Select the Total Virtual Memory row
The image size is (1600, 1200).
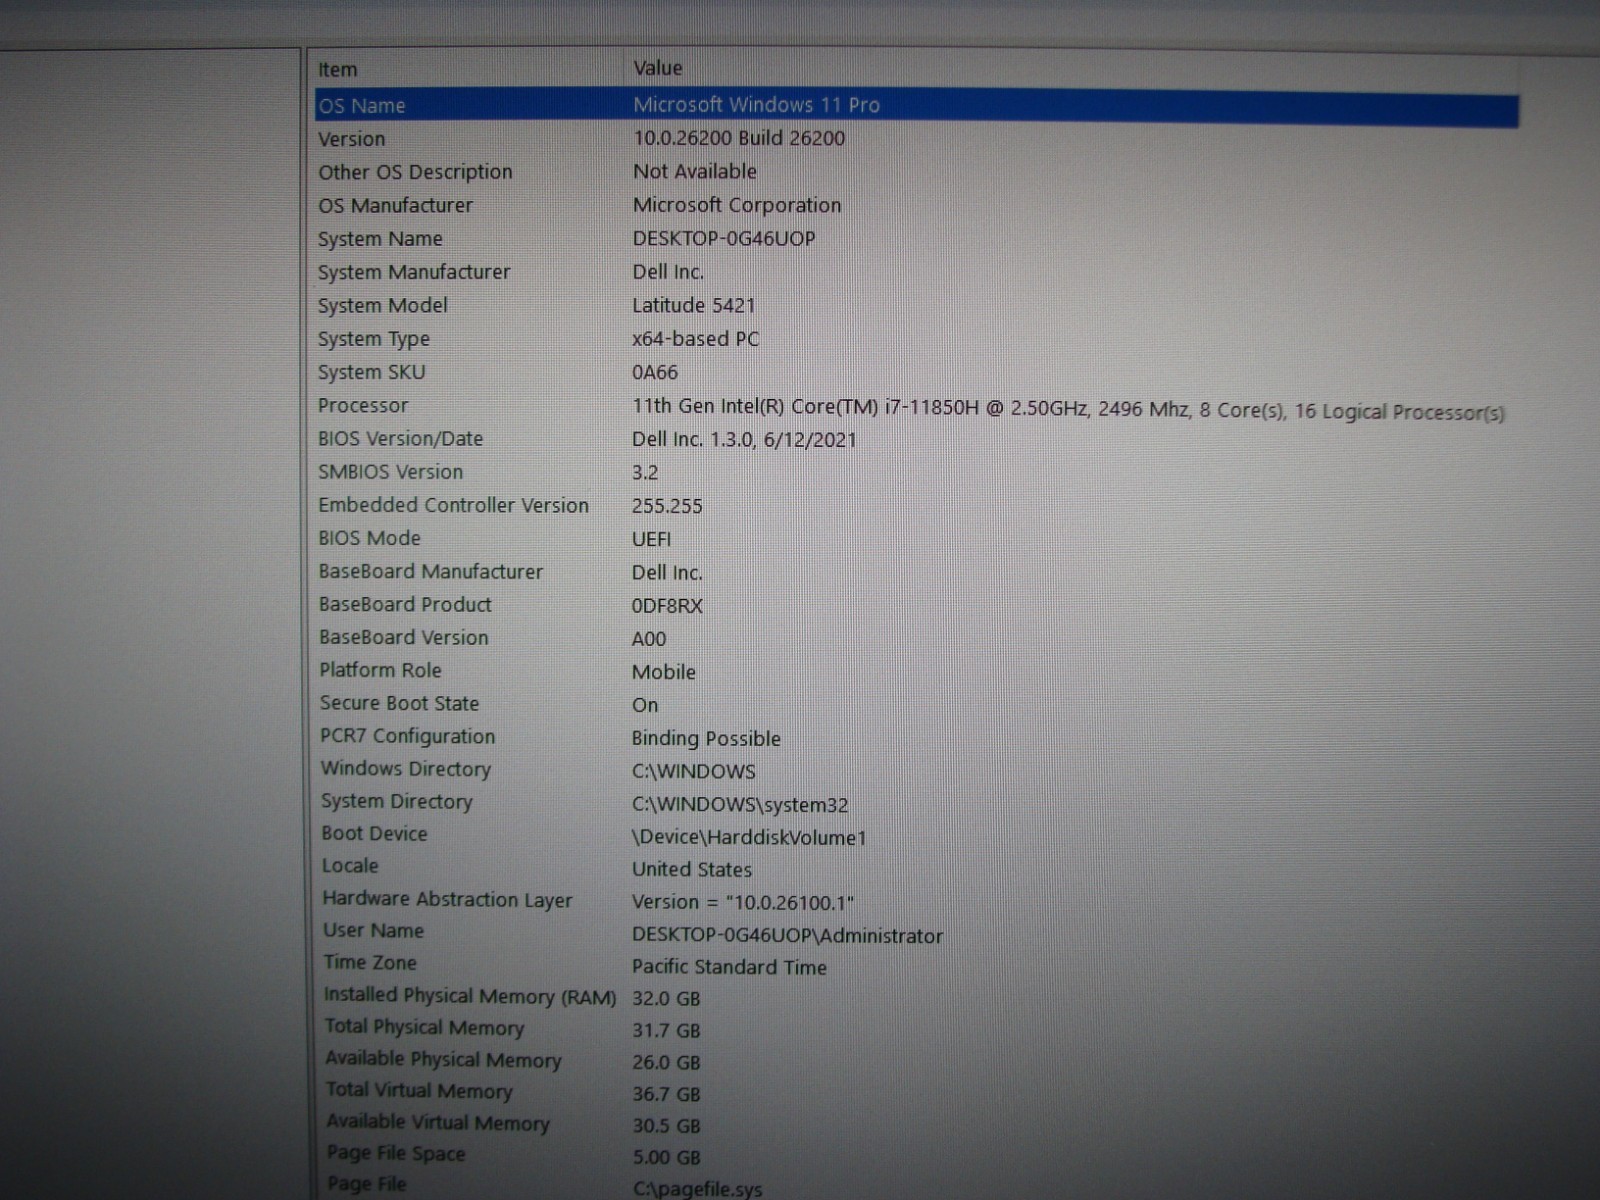(419, 1091)
